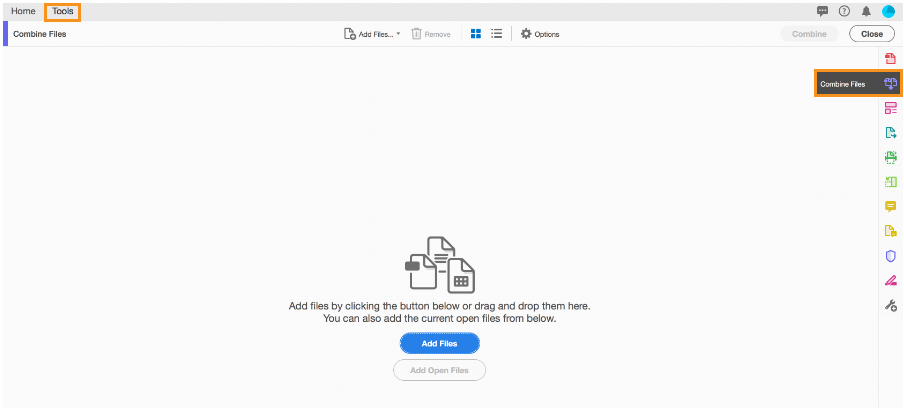Open the green Scan & OCR sidebar tool
This screenshot has height=408, width=904.
click(x=891, y=157)
